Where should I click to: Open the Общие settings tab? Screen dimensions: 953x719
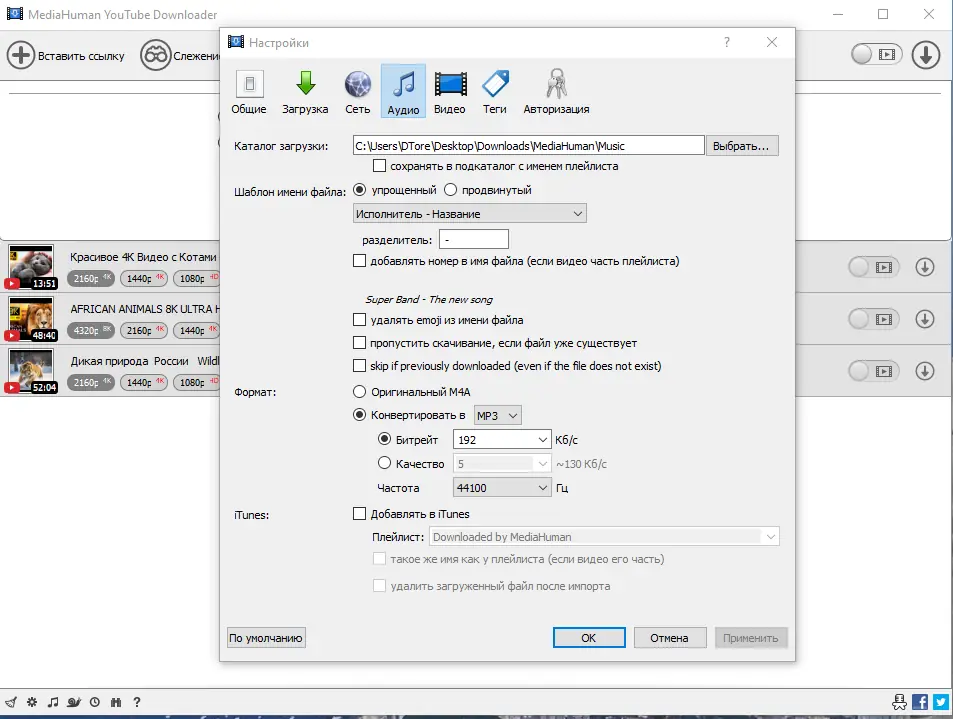[249, 91]
